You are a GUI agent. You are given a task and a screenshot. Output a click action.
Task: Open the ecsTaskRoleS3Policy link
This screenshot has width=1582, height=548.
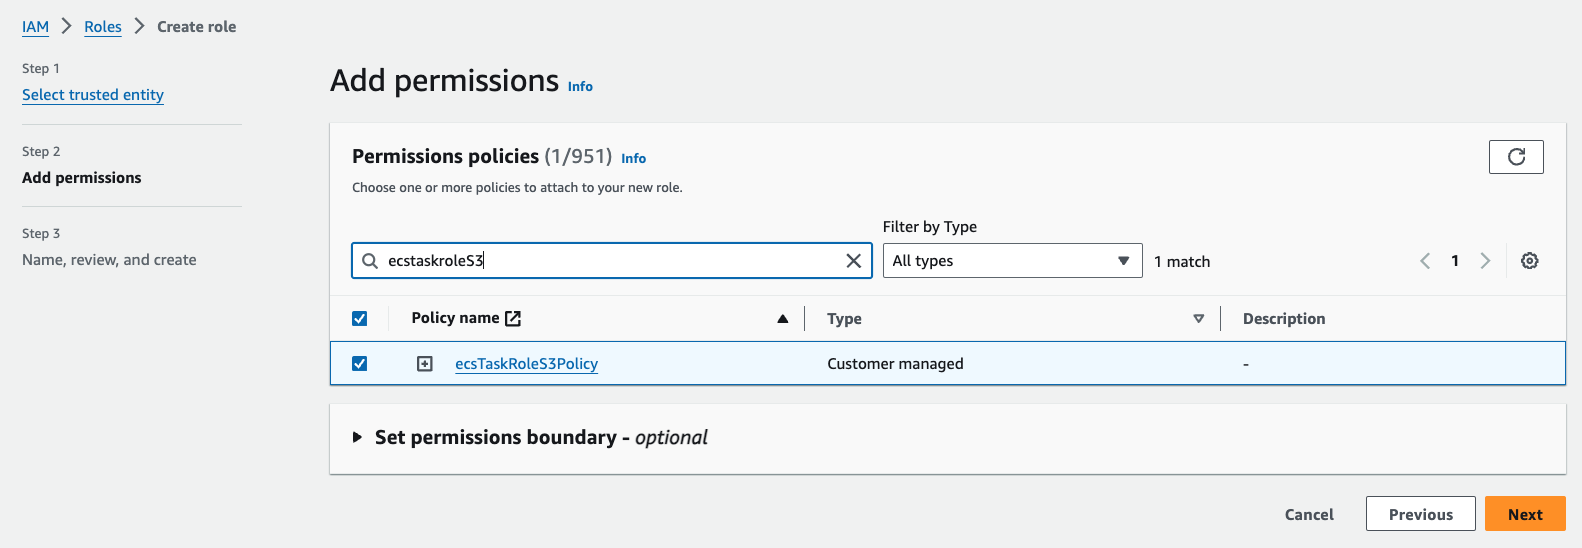[x=526, y=364]
